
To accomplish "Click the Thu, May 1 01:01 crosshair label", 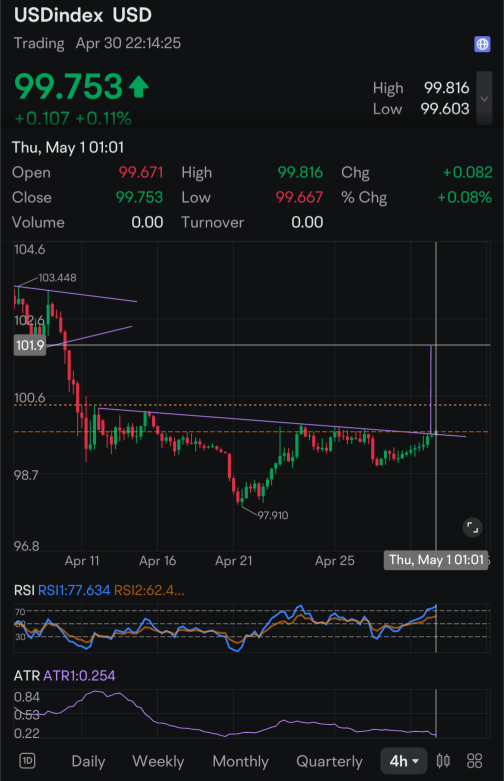I will [436, 560].
